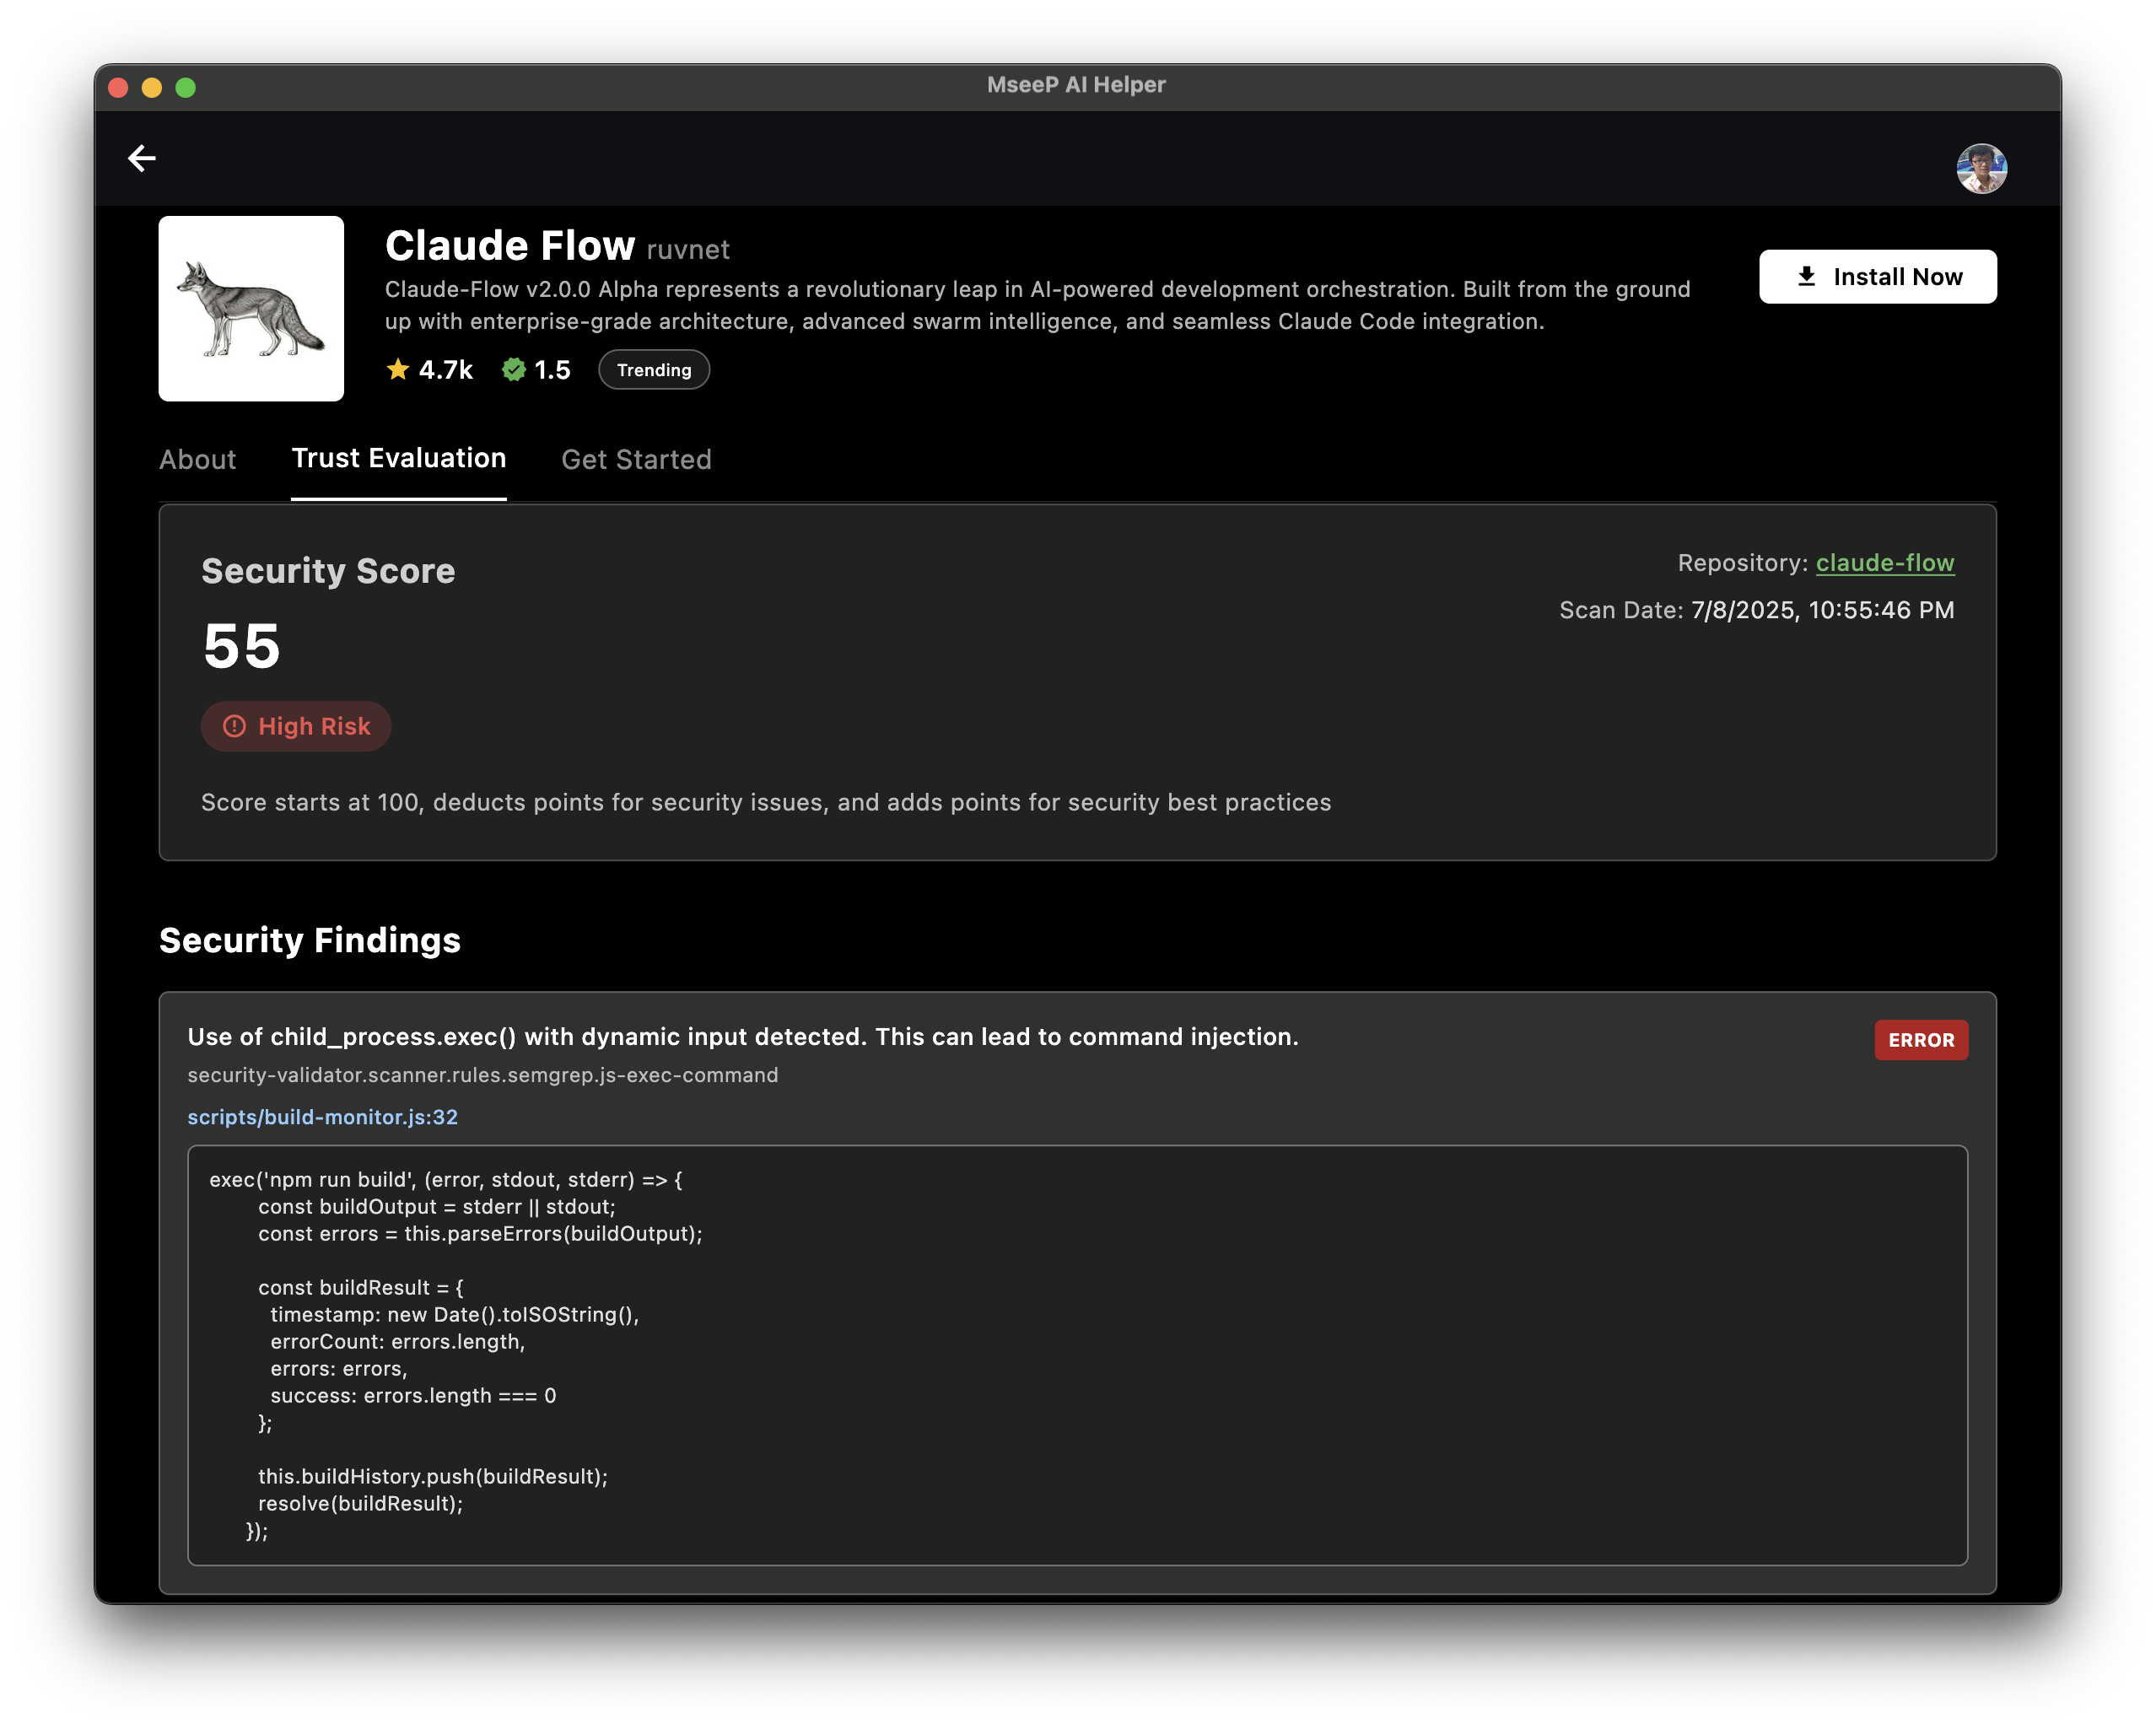The height and width of the screenshot is (1729, 2156).
Task: Click the red ERROR severity badge
Action: [x=1920, y=1040]
